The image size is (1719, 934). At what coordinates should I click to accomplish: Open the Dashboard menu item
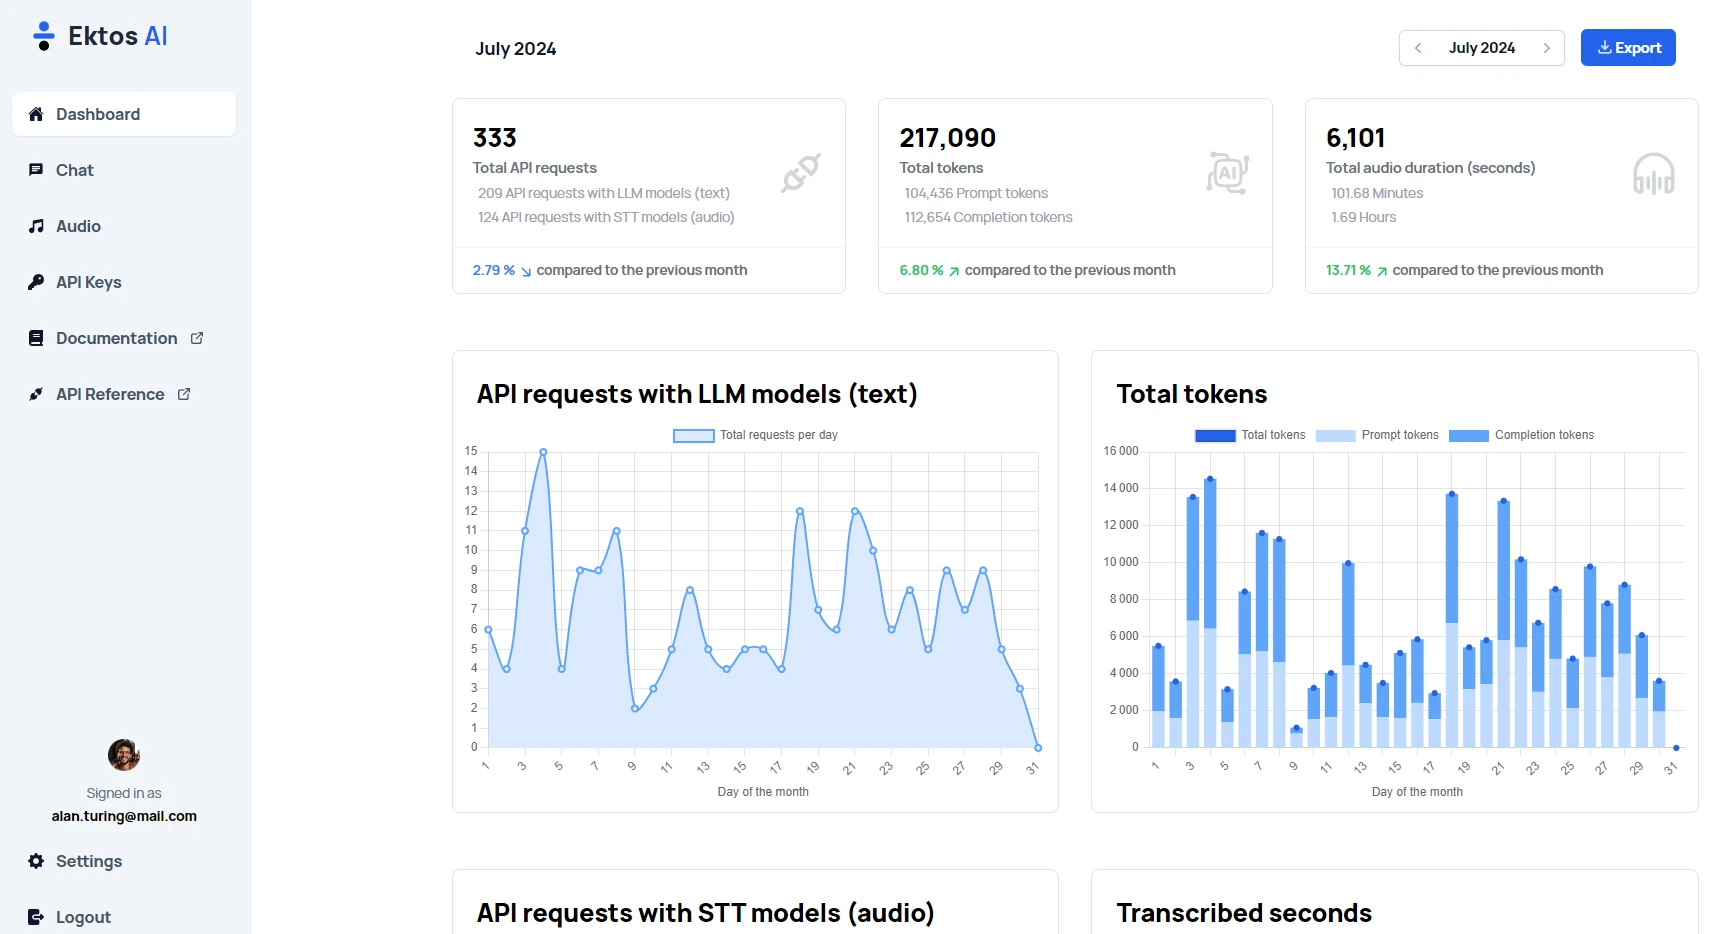pyautogui.click(x=124, y=114)
